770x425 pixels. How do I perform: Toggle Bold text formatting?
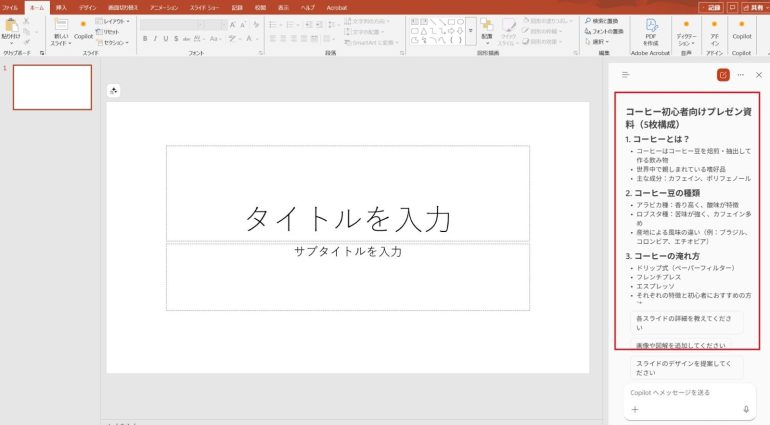click(144, 39)
